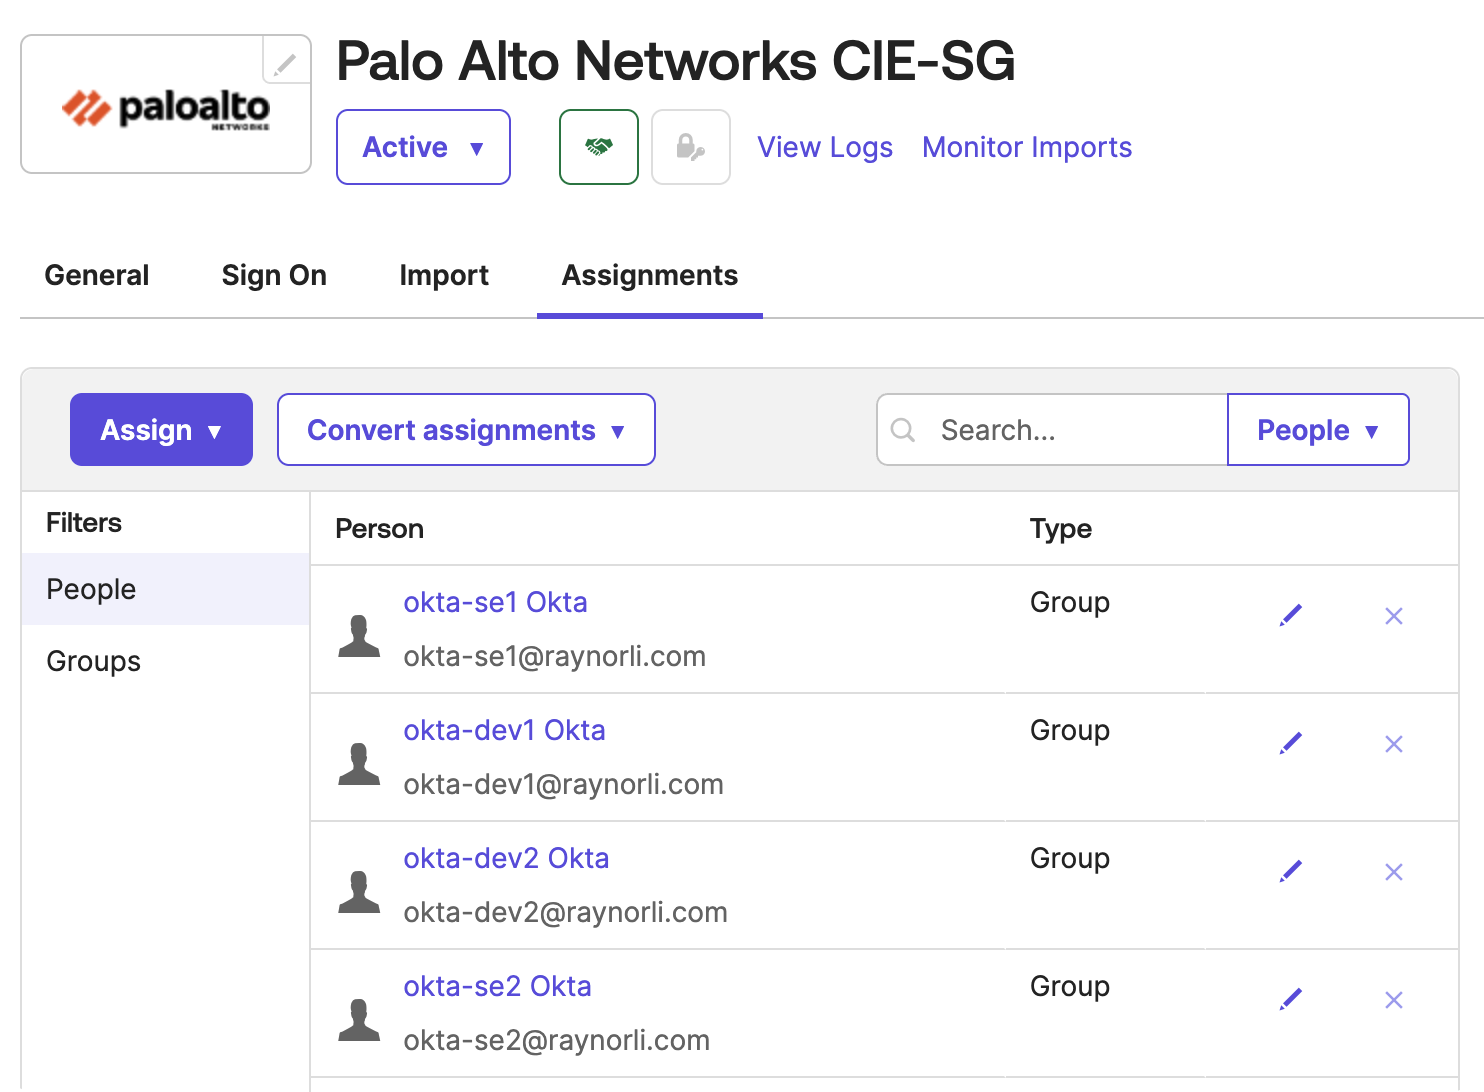Viewport: 1484px width, 1092px height.
Task: Select the Groups filter in the sidebar
Action: [165, 661]
